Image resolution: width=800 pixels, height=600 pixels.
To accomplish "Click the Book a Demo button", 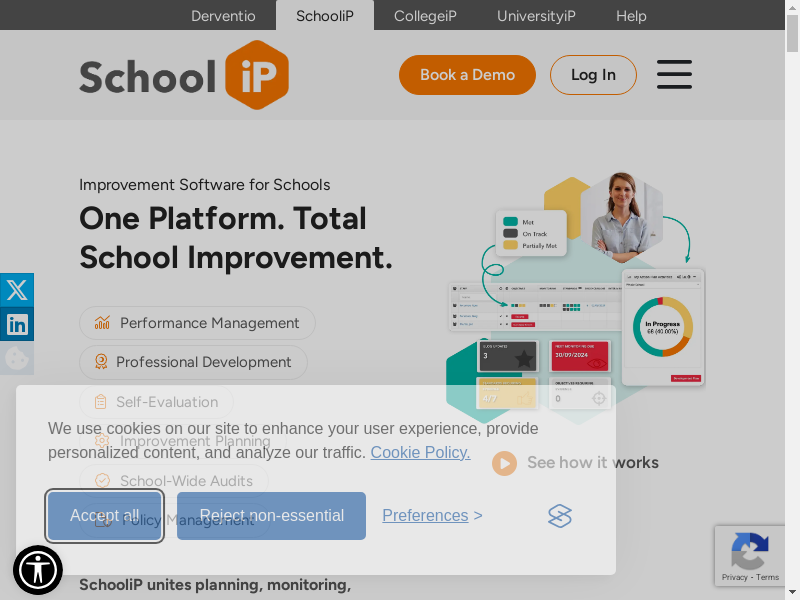I will coord(467,75).
